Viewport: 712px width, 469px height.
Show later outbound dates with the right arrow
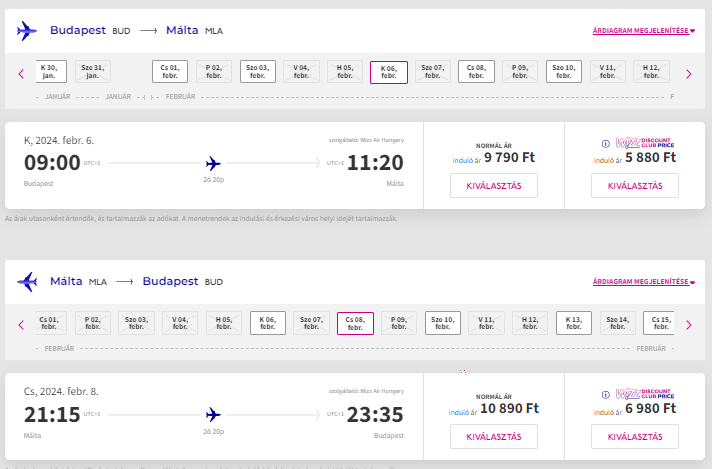[689, 74]
